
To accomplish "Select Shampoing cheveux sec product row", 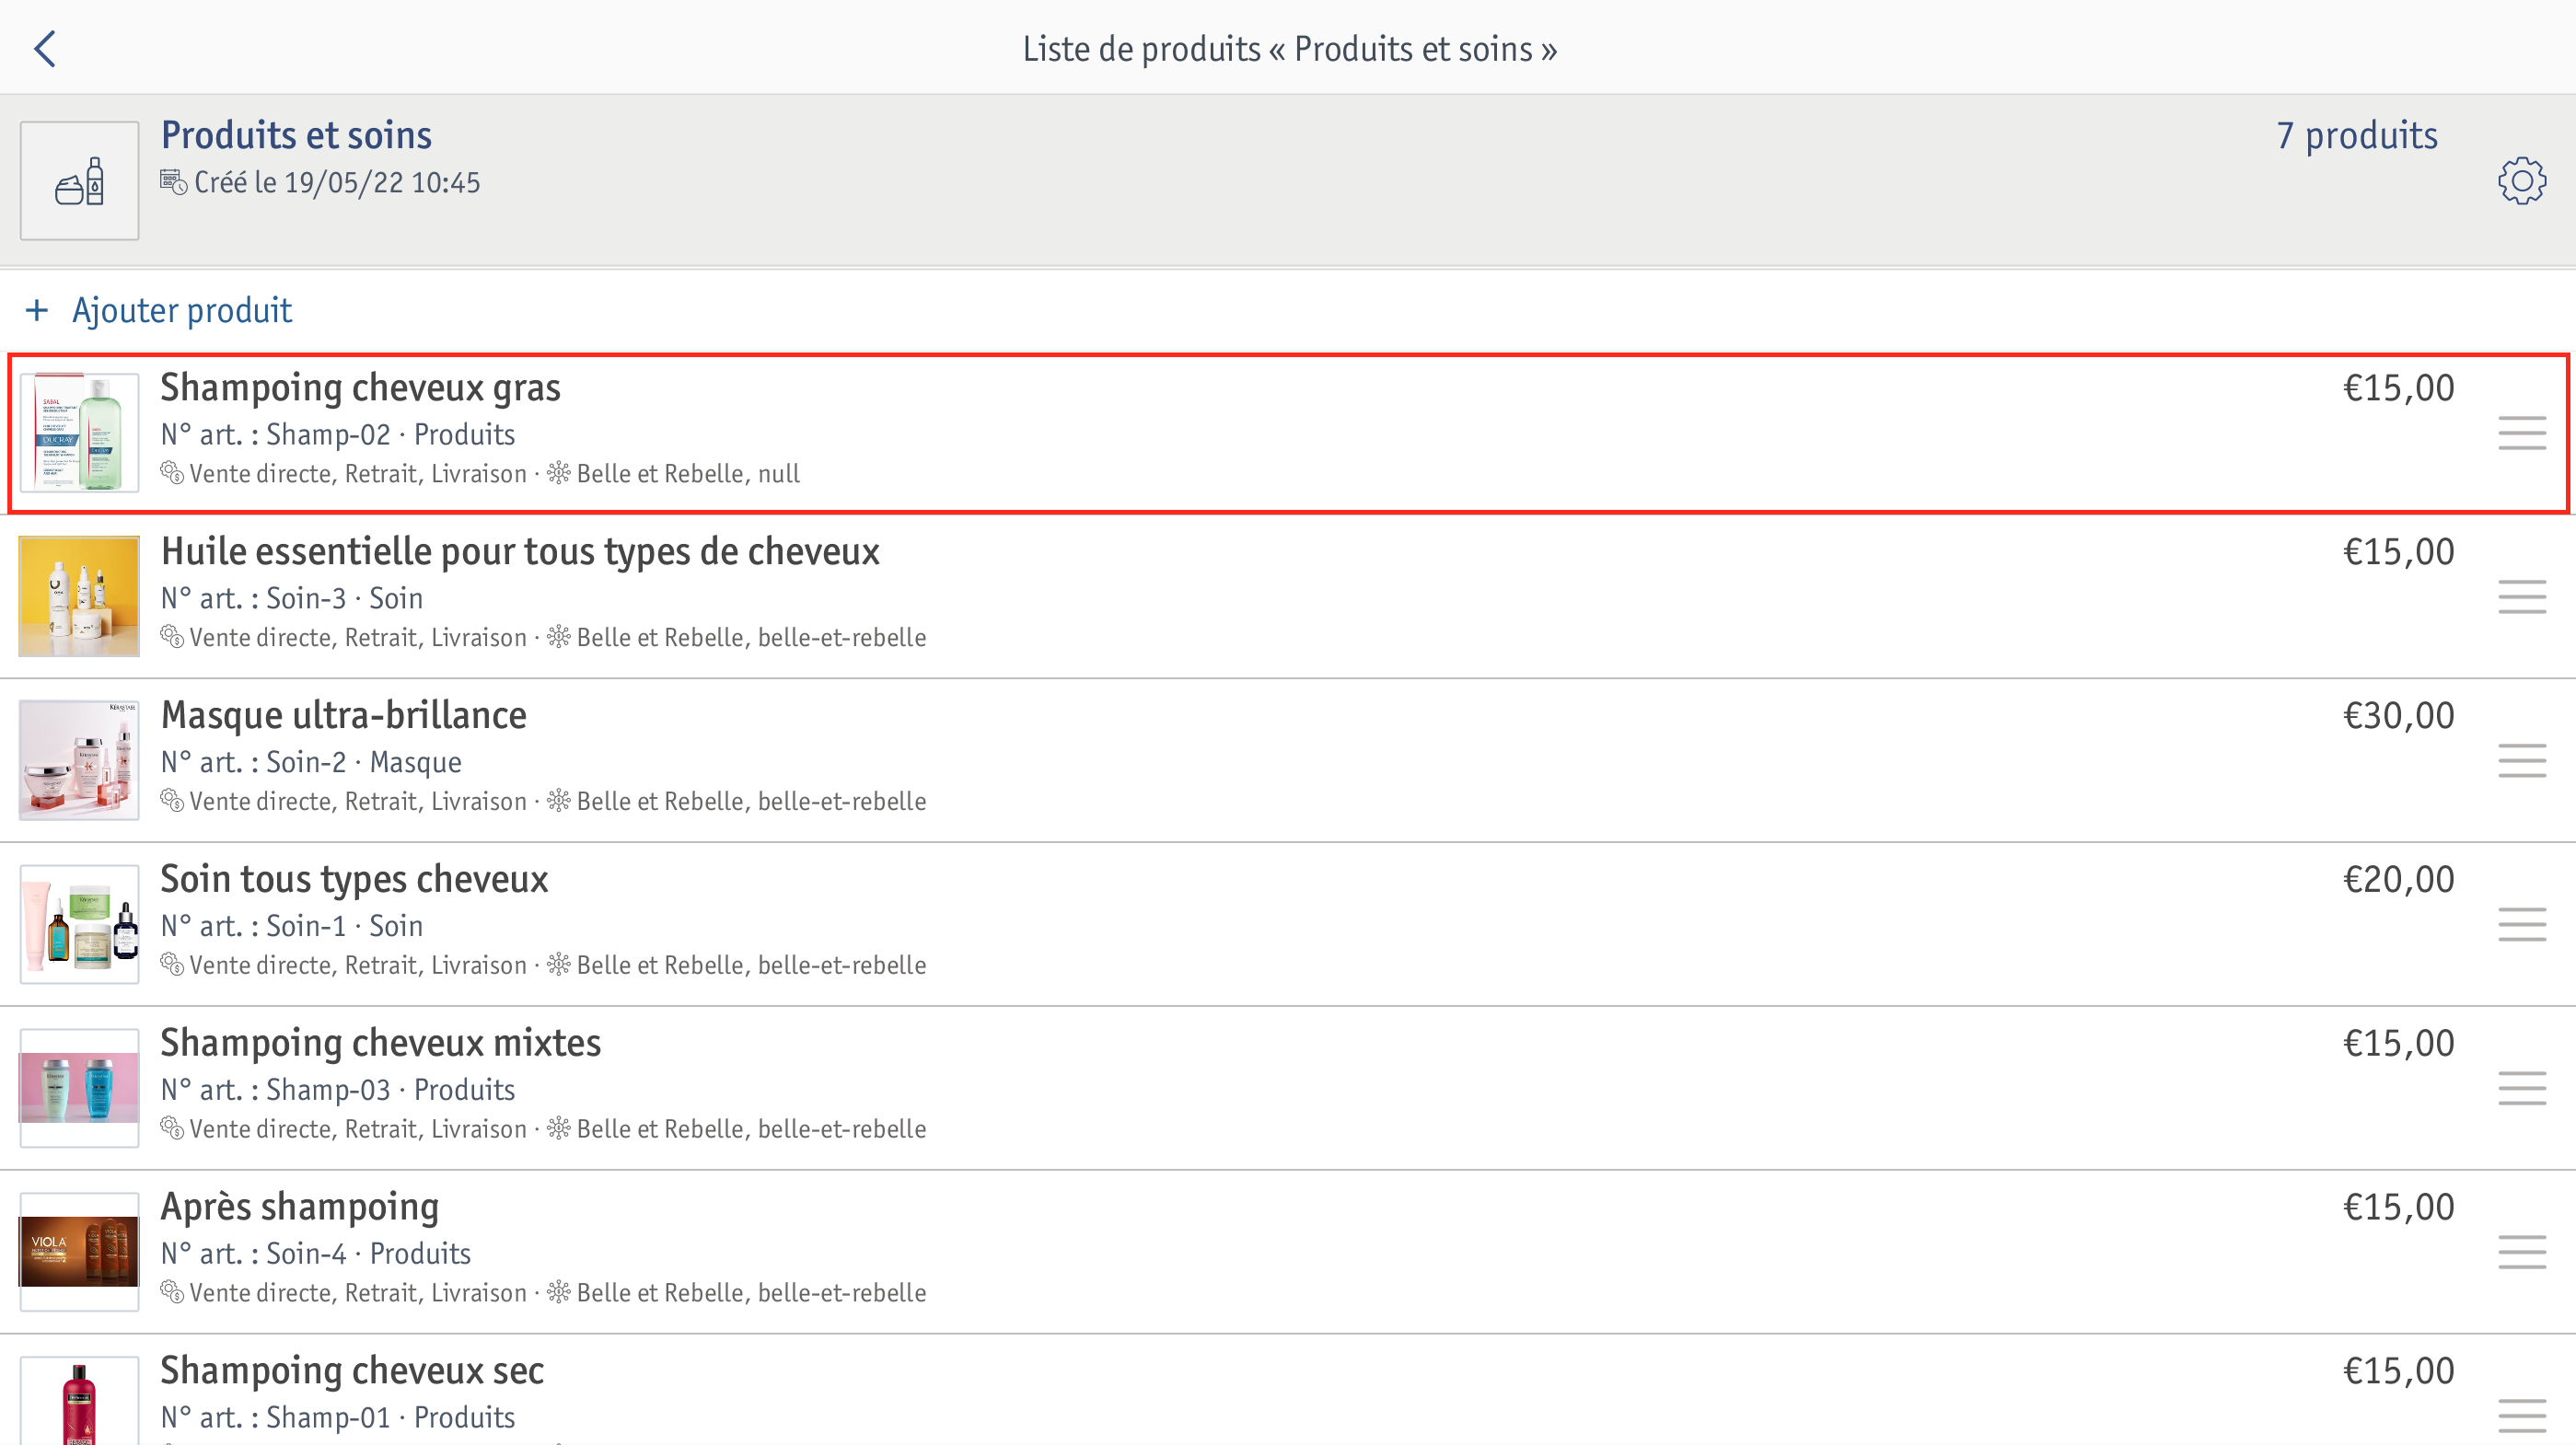I will click(x=1288, y=1391).
